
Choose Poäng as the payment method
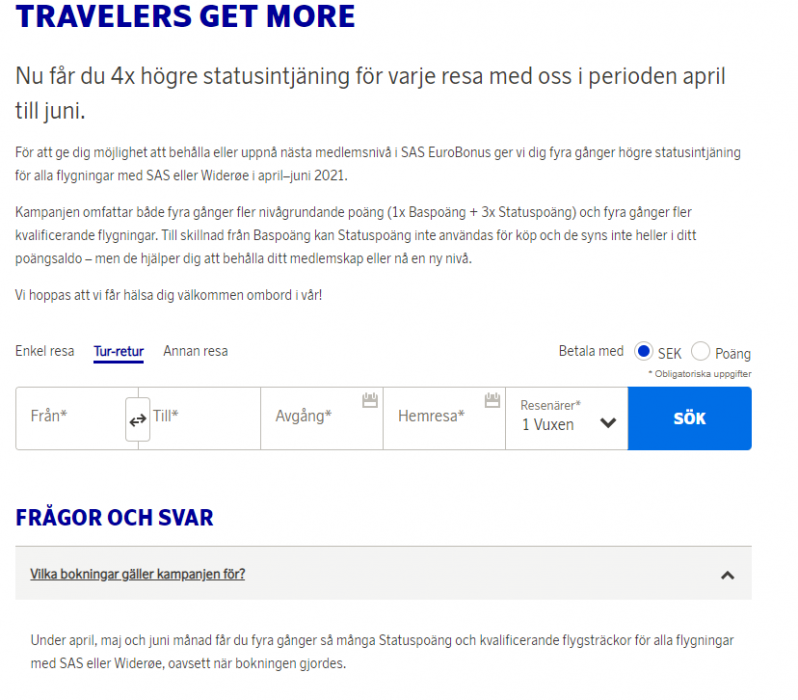coord(701,352)
